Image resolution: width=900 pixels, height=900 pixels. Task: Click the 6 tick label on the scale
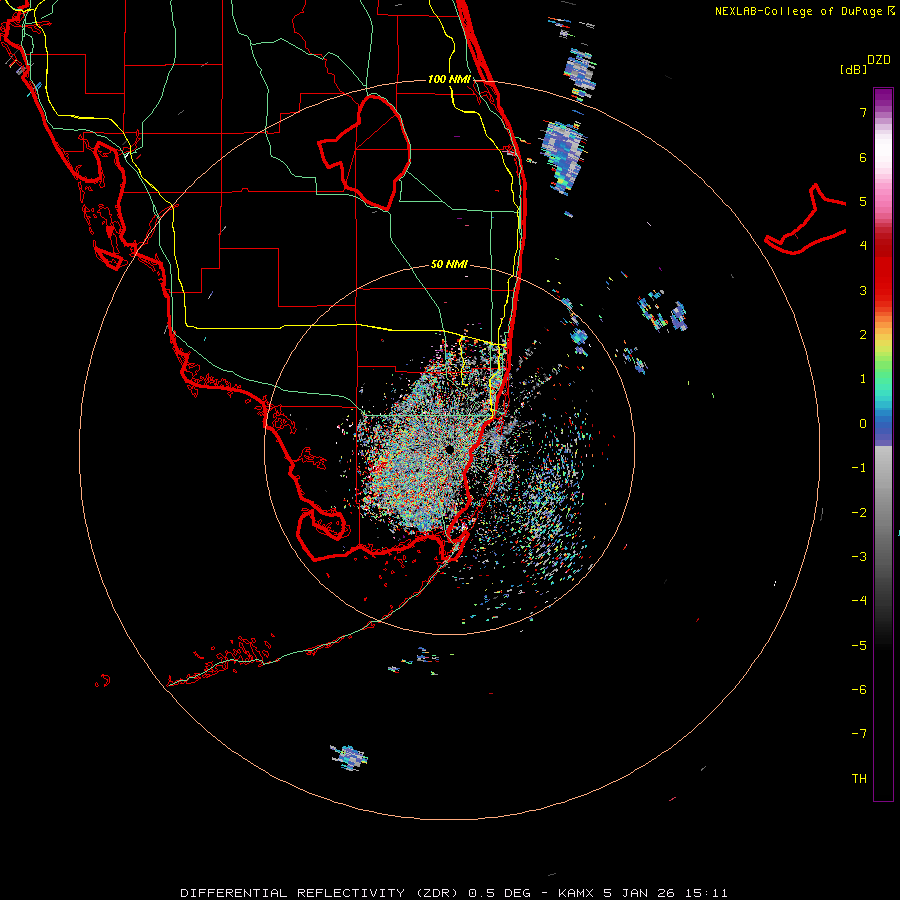pyautogui.click(x=863, y=157)
